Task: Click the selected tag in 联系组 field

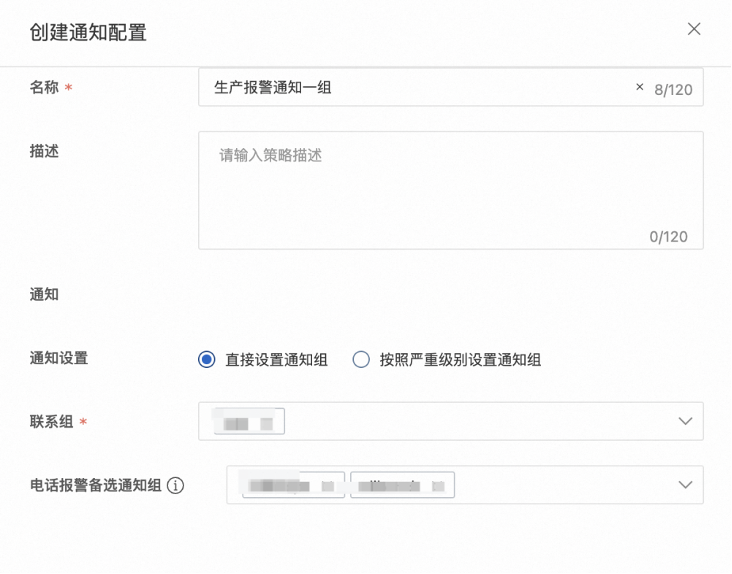Action: click(249, 422)
